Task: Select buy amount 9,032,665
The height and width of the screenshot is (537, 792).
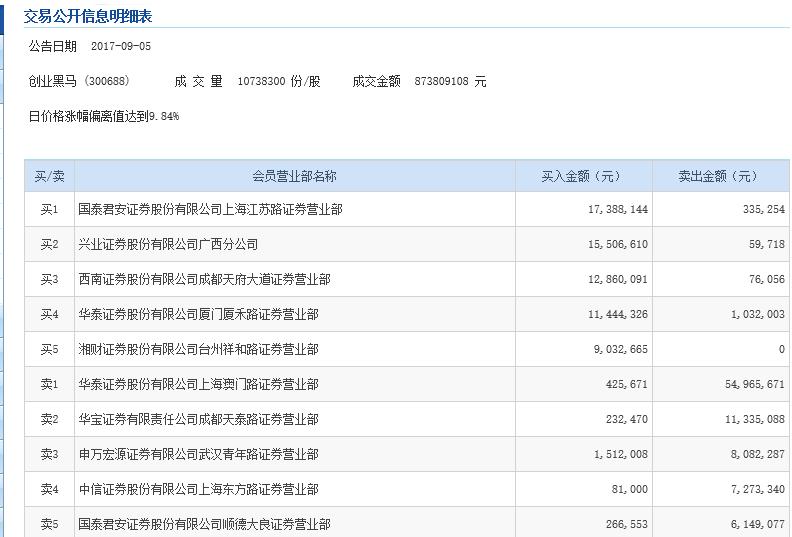Action: click(621, 349)
